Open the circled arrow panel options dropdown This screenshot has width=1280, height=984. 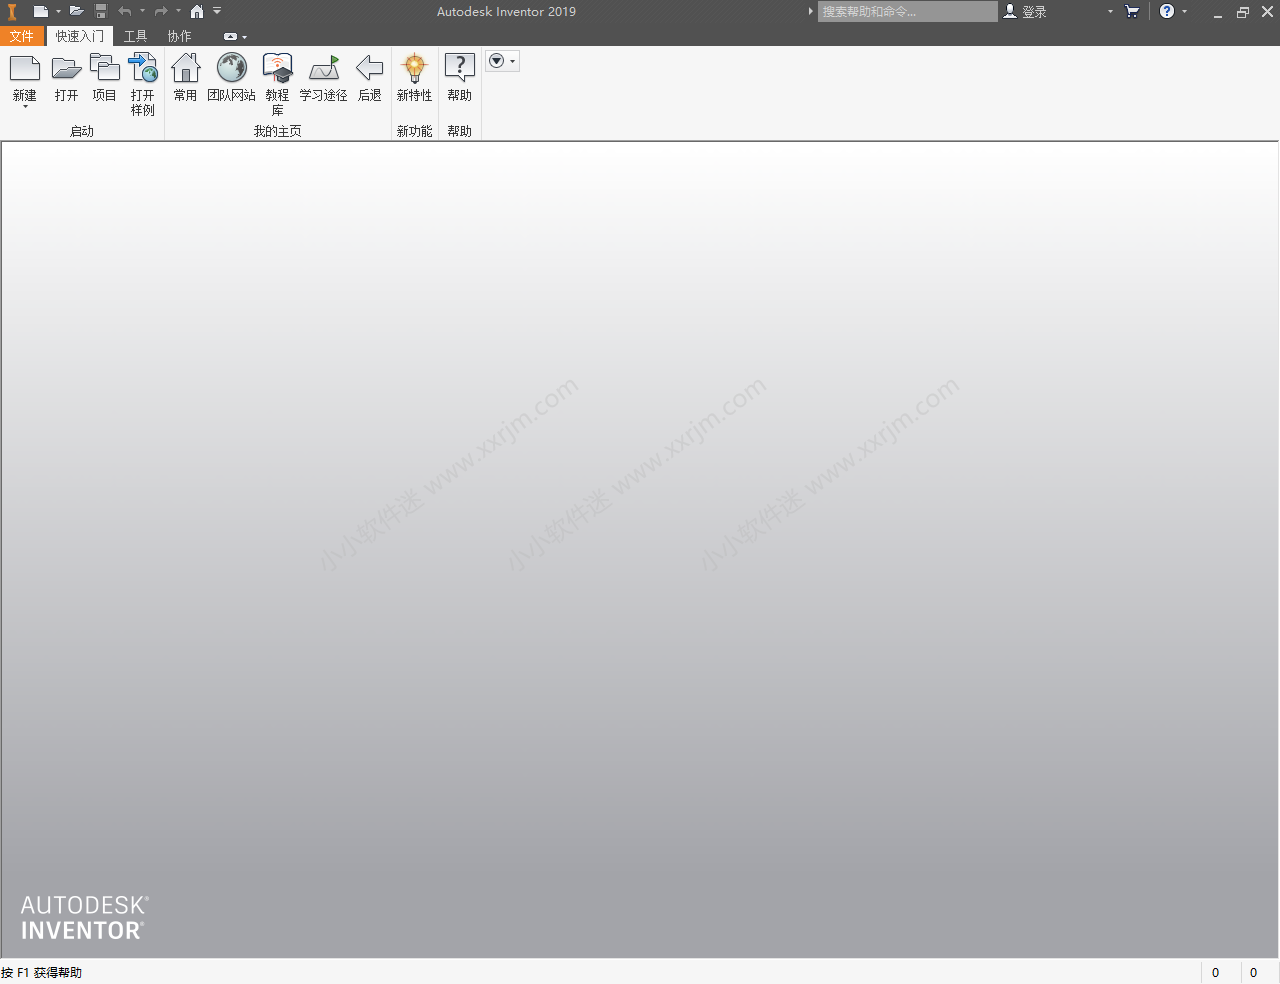tap(502, 61)
